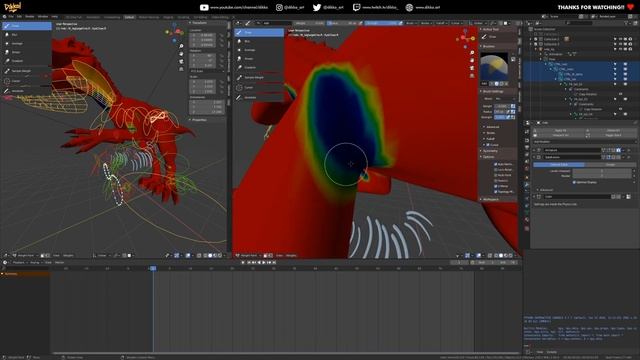Select the Simple subdivision type

tap(610, 164)
